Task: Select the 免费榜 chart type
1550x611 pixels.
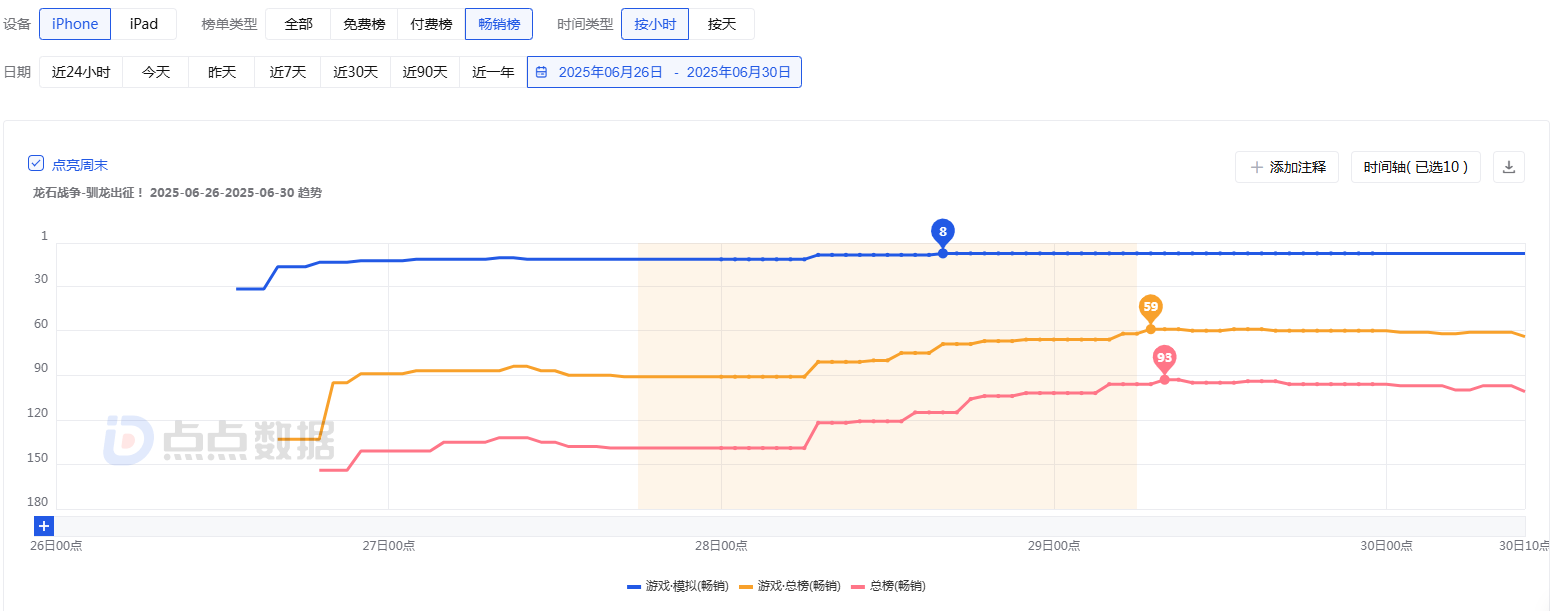Action: (x=364, y=24)
